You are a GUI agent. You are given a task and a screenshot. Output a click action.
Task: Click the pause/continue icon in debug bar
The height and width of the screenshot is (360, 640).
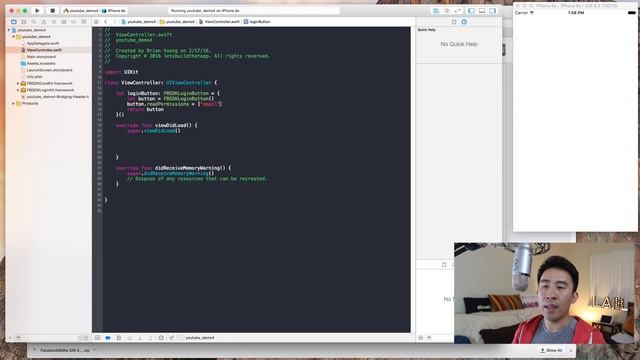(119, 338)
